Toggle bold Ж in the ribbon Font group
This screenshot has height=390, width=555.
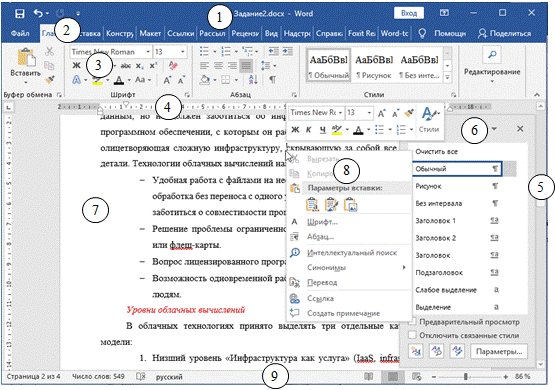click(76, 66)
